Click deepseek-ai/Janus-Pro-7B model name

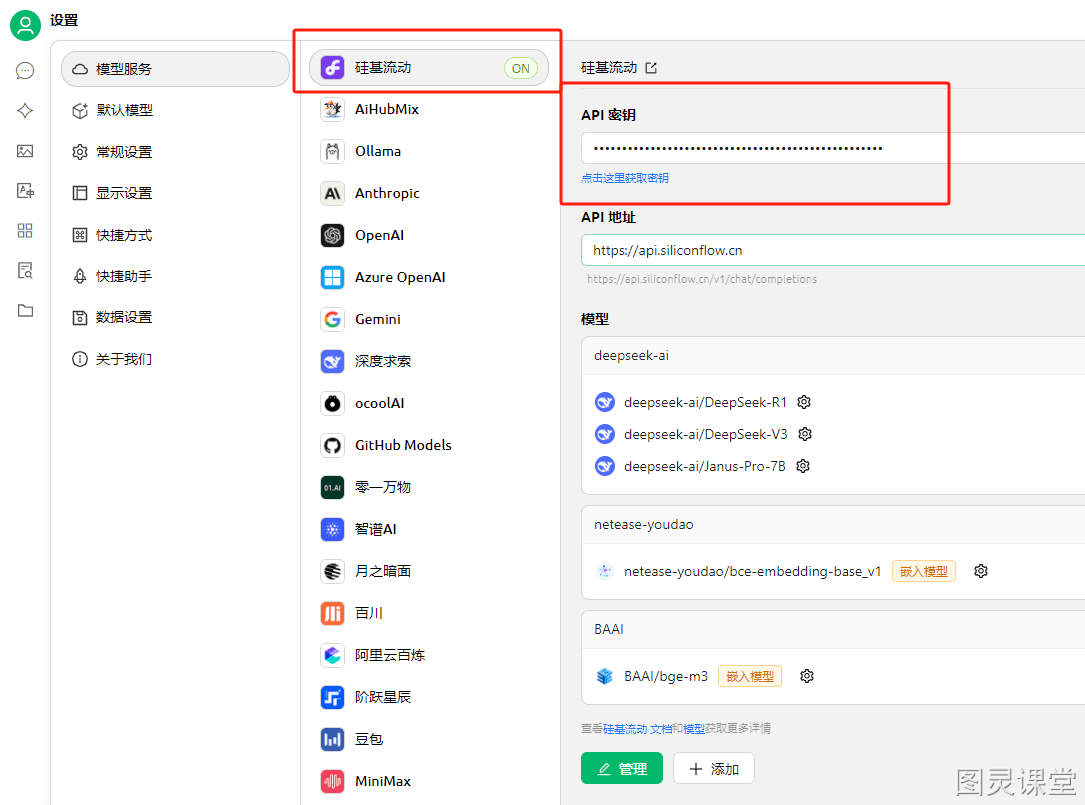coord(704,466)
